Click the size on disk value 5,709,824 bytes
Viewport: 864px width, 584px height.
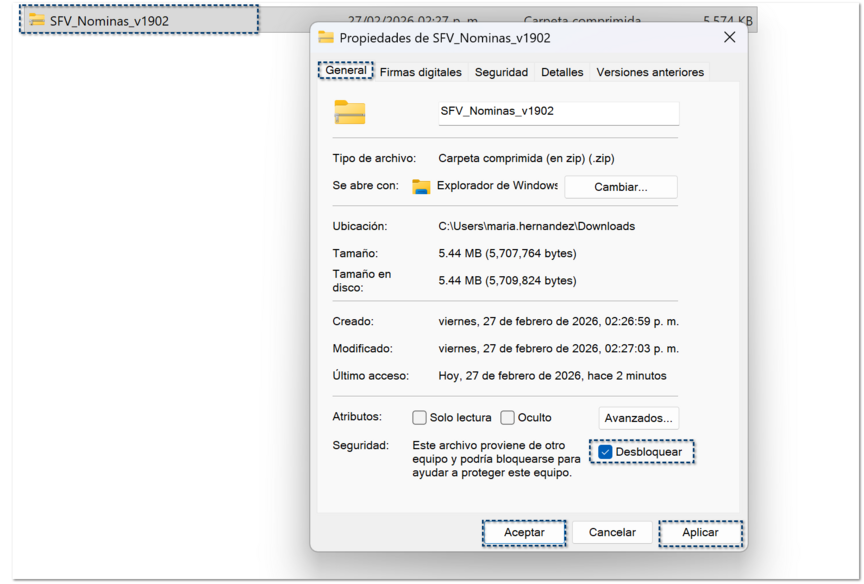coord(507,280)
